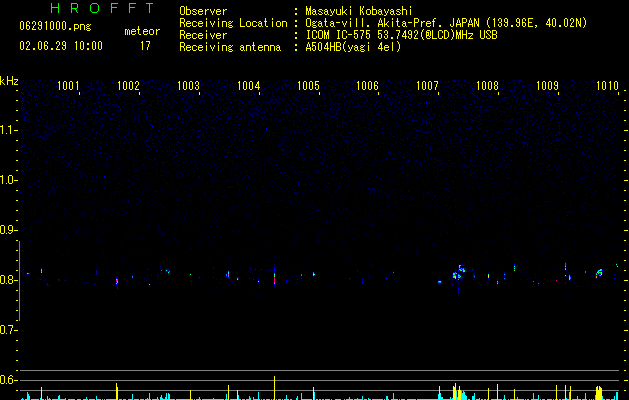The image size is (629, 400).
Task: Click the 1008 time axis marker
Action: 487,86
